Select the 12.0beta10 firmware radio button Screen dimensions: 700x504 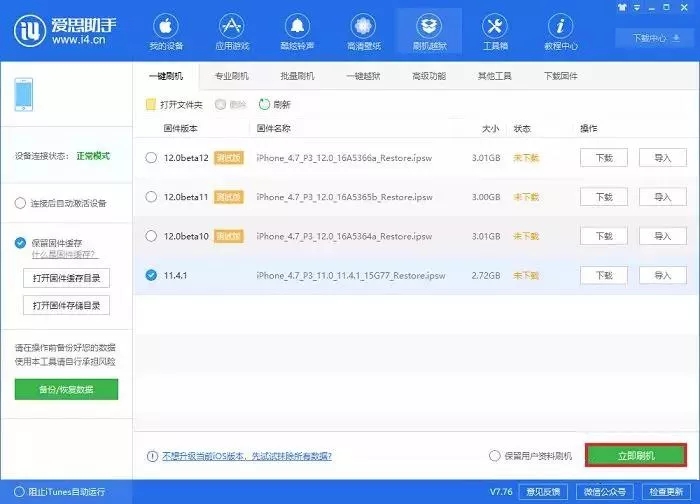[x=151, y=236]
